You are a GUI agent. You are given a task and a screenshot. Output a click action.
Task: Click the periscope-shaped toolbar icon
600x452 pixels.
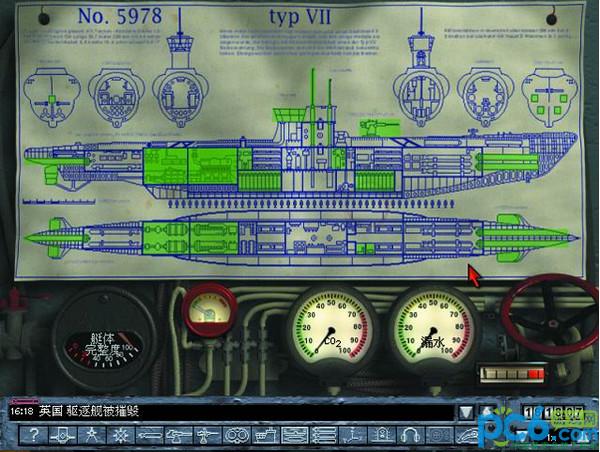click(x=353, y=436)
